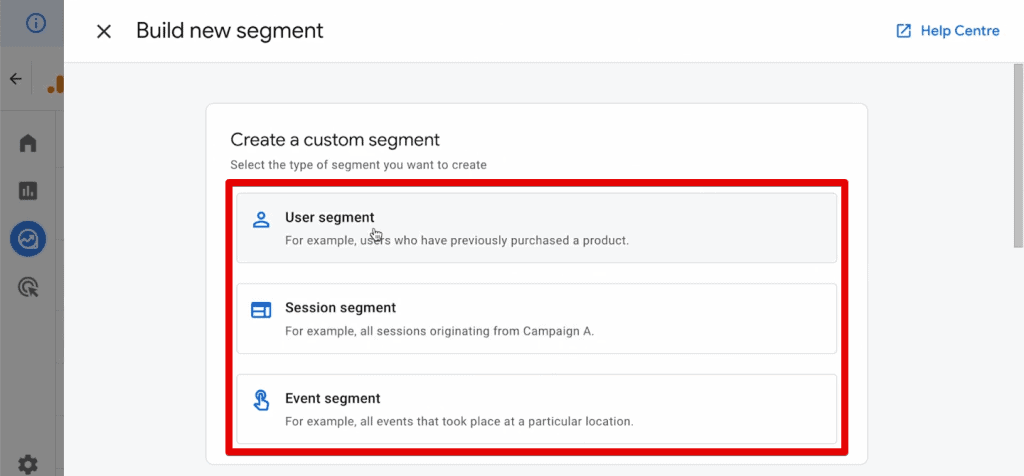Screen dimensions: 1024x476
Task: Click the back arrow in the sidebar
Action: pos(16,79)
